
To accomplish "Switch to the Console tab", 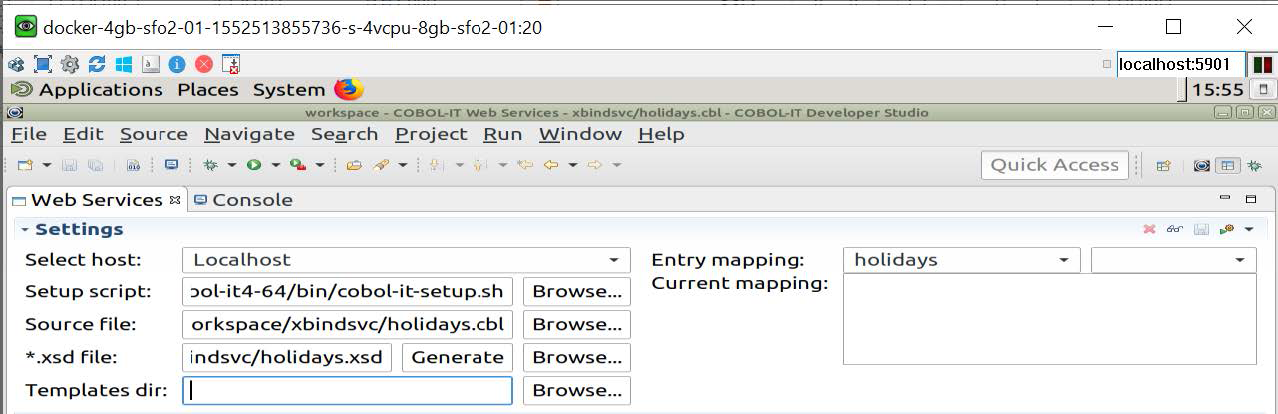I will pyautogui.click(x=243, y=199).
